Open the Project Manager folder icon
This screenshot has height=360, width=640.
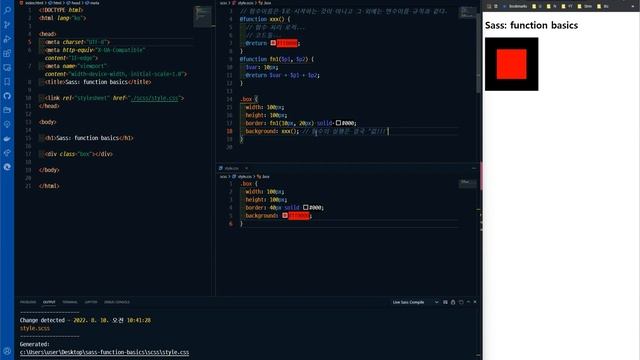[7, 110]
